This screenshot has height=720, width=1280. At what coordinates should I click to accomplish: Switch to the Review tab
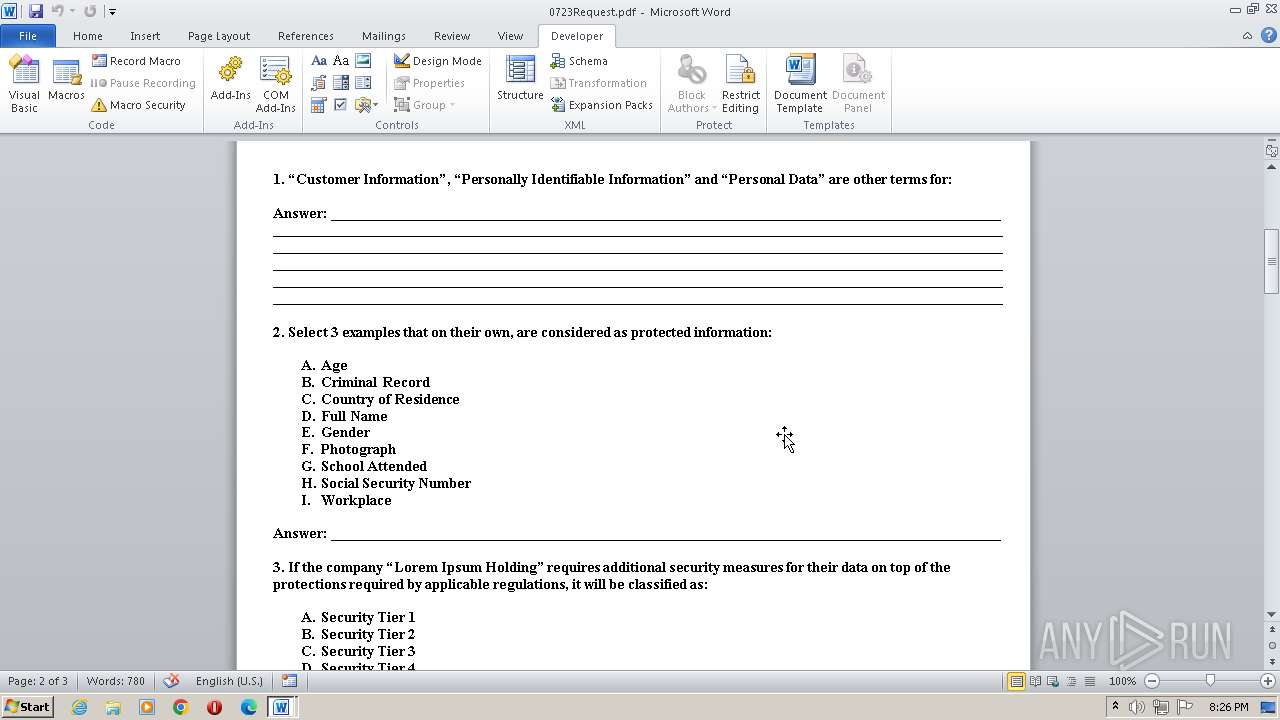pyautogui.click(x=452, y=36)
